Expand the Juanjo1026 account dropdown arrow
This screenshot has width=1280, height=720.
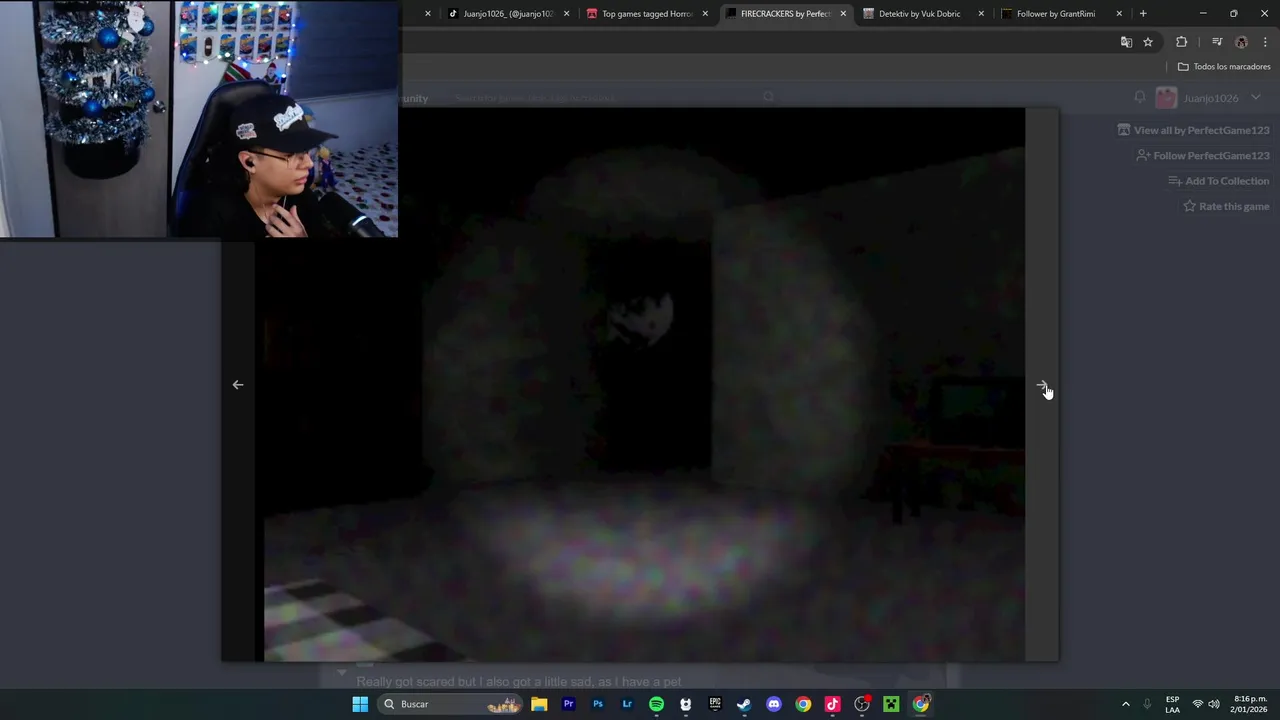coord(1256,98)
